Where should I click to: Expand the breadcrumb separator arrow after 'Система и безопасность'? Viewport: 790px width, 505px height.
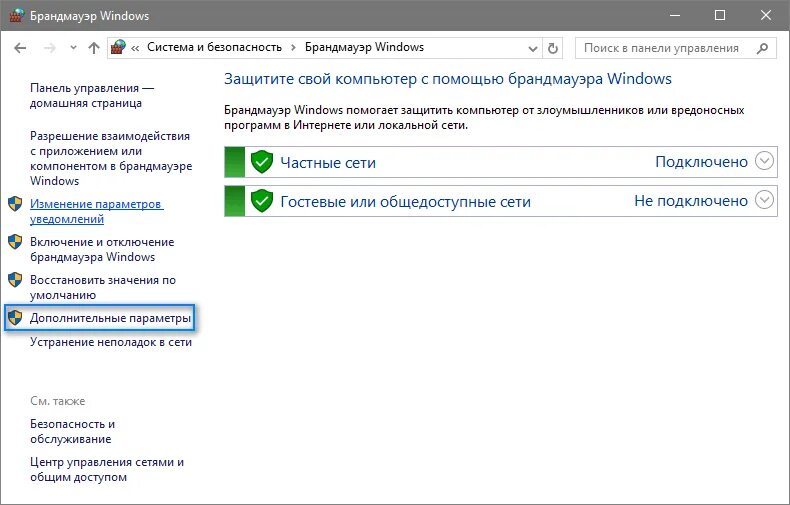click(293, 48)
